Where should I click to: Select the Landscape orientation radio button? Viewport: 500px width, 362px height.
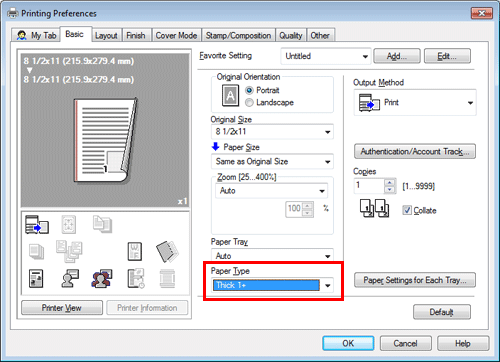click(249, 103)
